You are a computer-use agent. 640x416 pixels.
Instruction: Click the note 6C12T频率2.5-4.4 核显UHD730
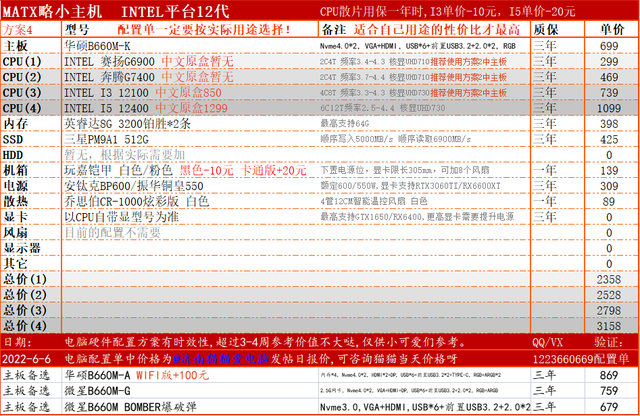pos(383,108)
